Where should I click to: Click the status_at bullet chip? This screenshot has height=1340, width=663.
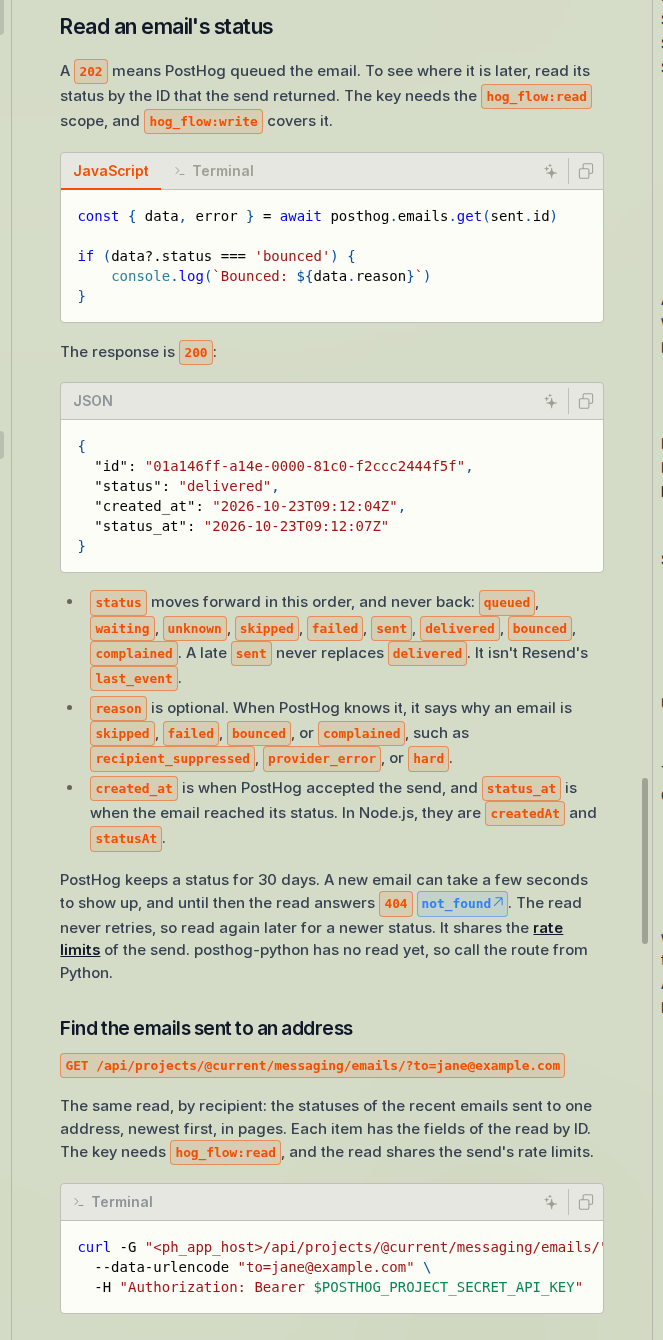[x=521, y=788]
